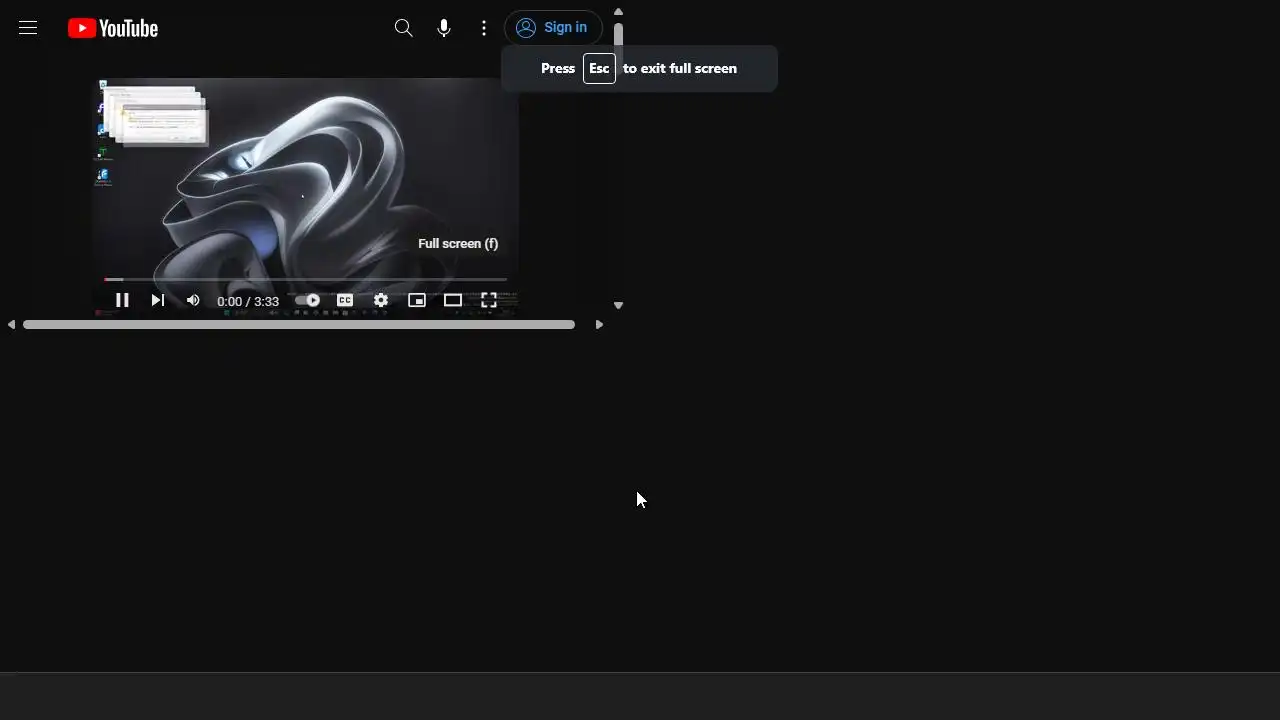Click the horizontal scrollbar thumb

point(299,325)
